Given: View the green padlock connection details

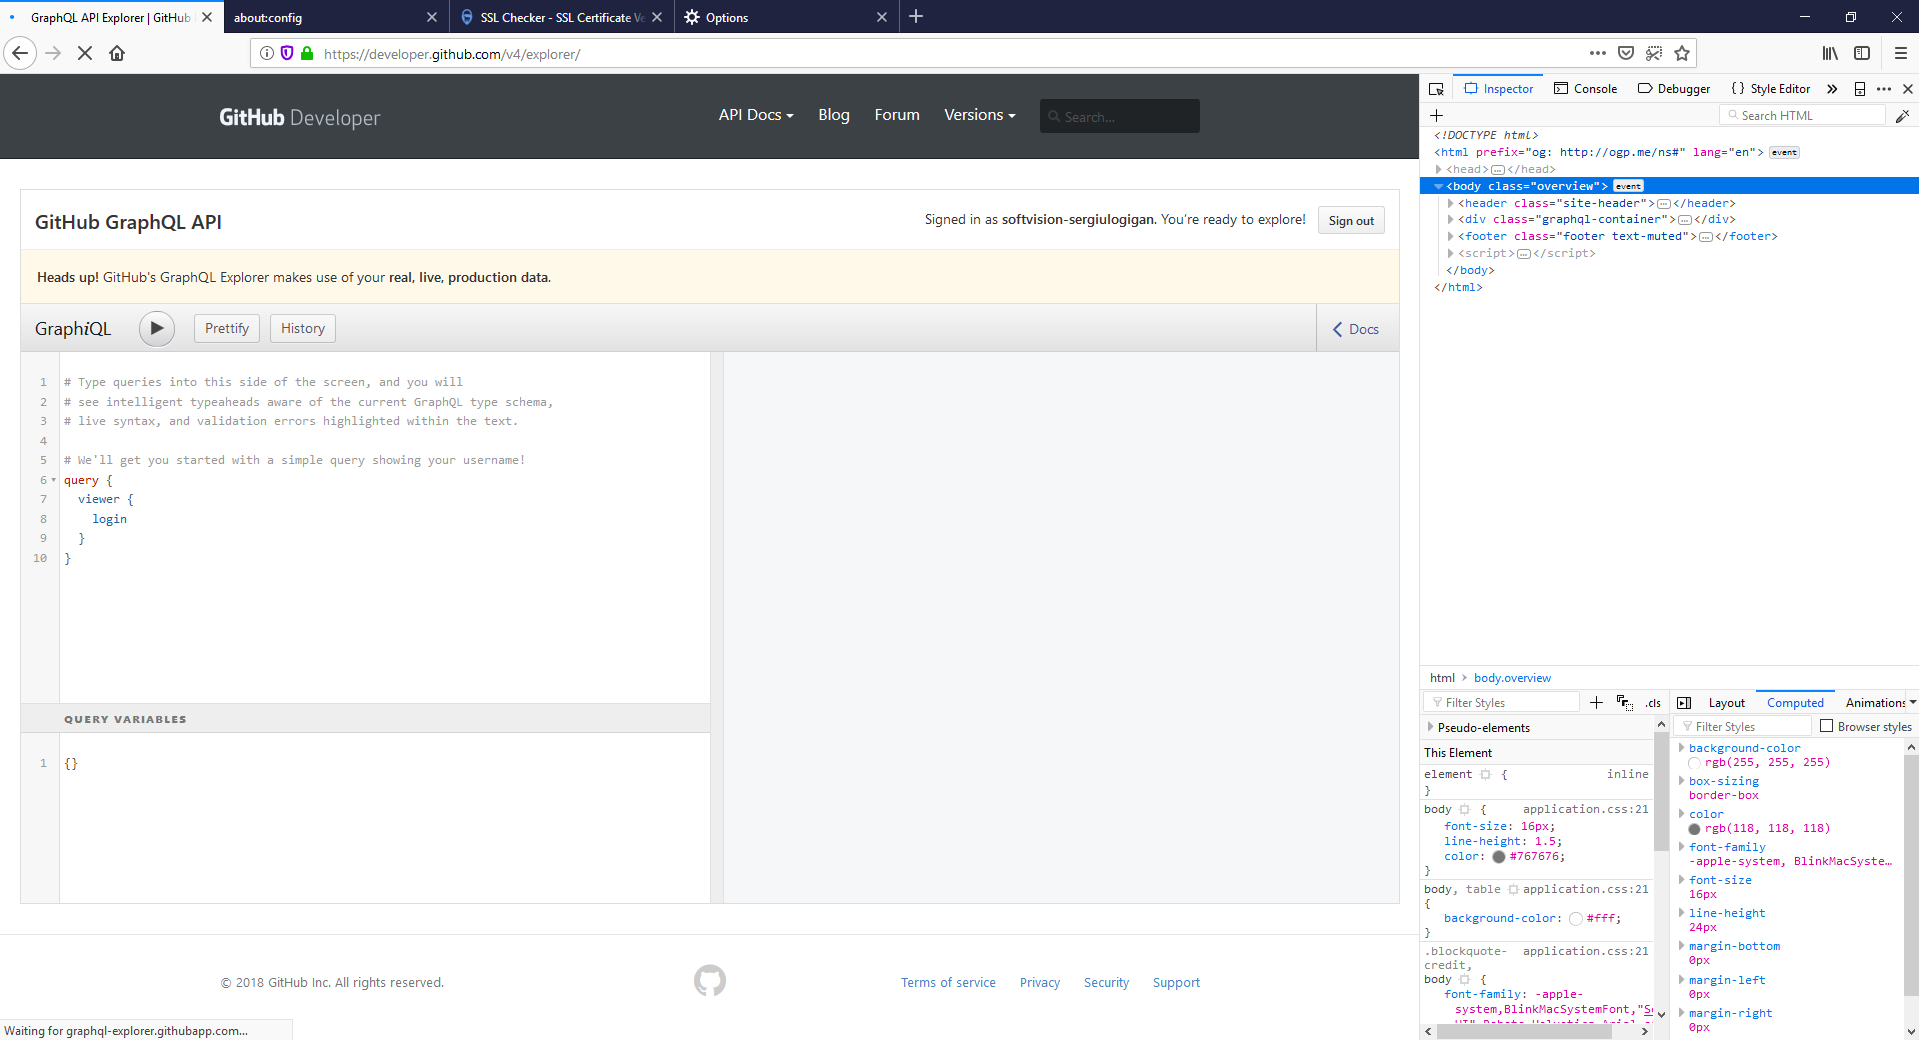Looking at the screenshot, I should tap(307, 53).
